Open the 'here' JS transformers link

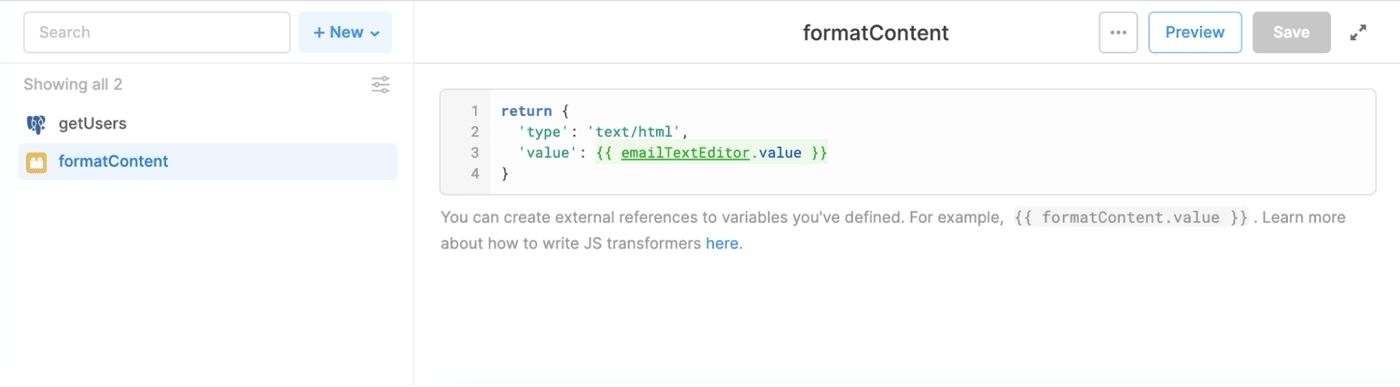[x=722, y=243]
